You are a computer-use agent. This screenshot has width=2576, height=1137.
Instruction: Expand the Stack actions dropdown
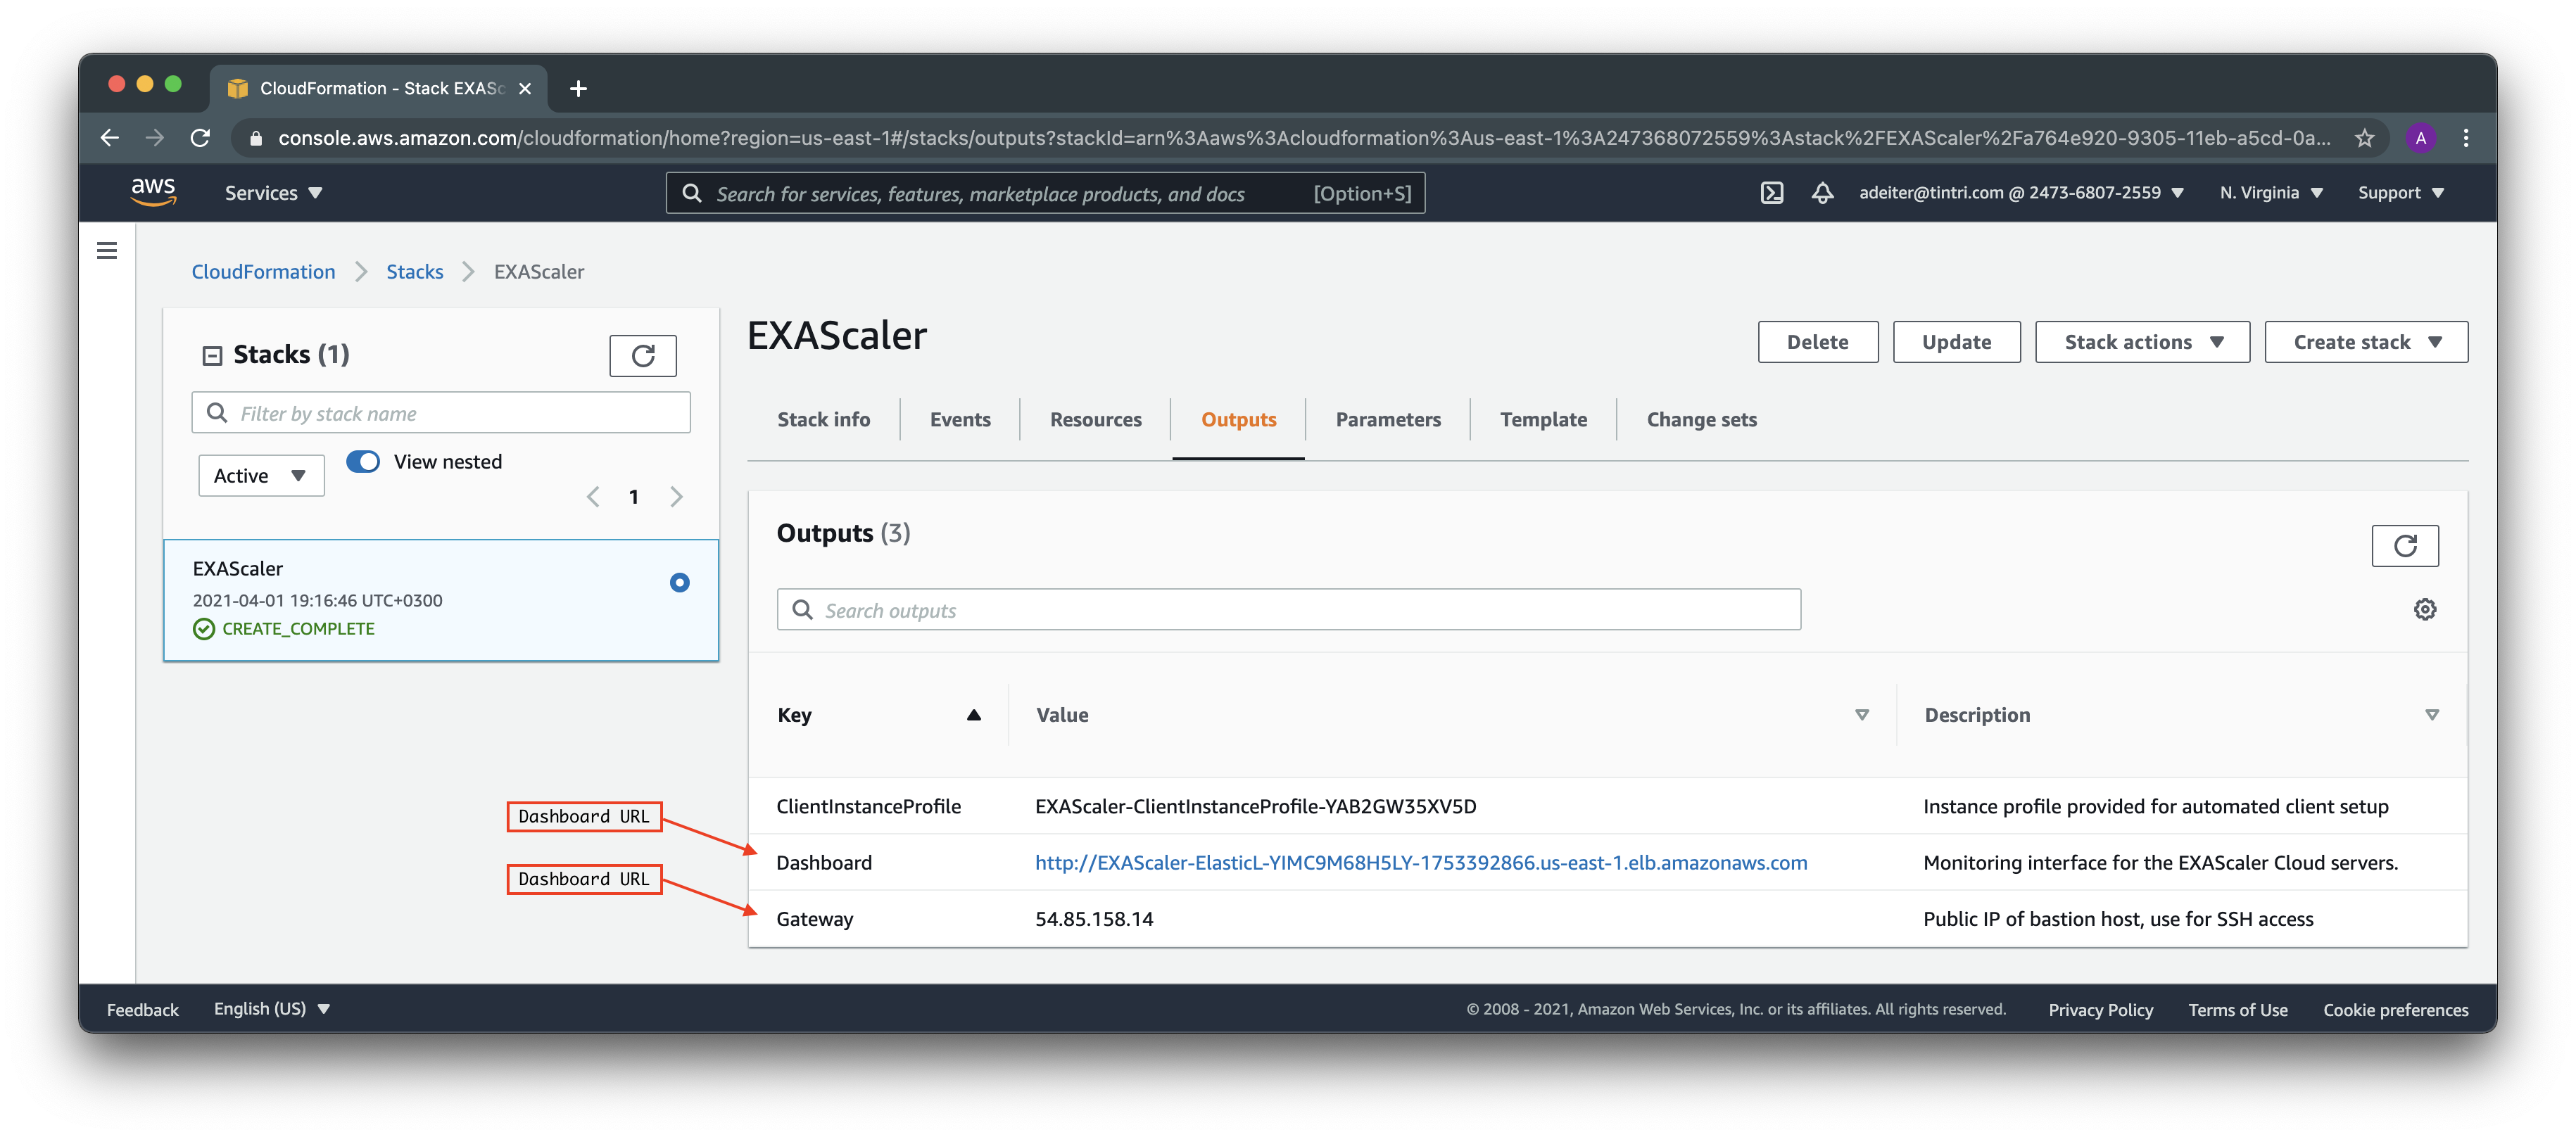2142,342
